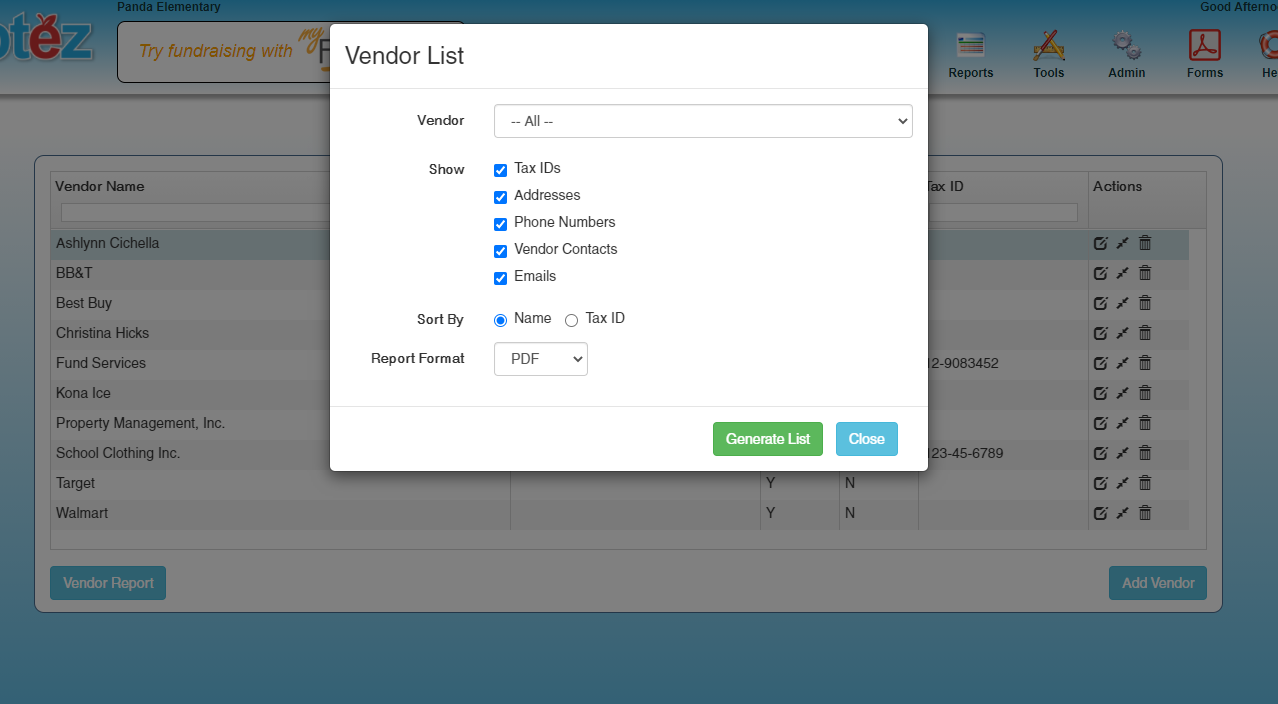Click the Vendor Report button
This screenshot has width=1278, height=704.
108,583
